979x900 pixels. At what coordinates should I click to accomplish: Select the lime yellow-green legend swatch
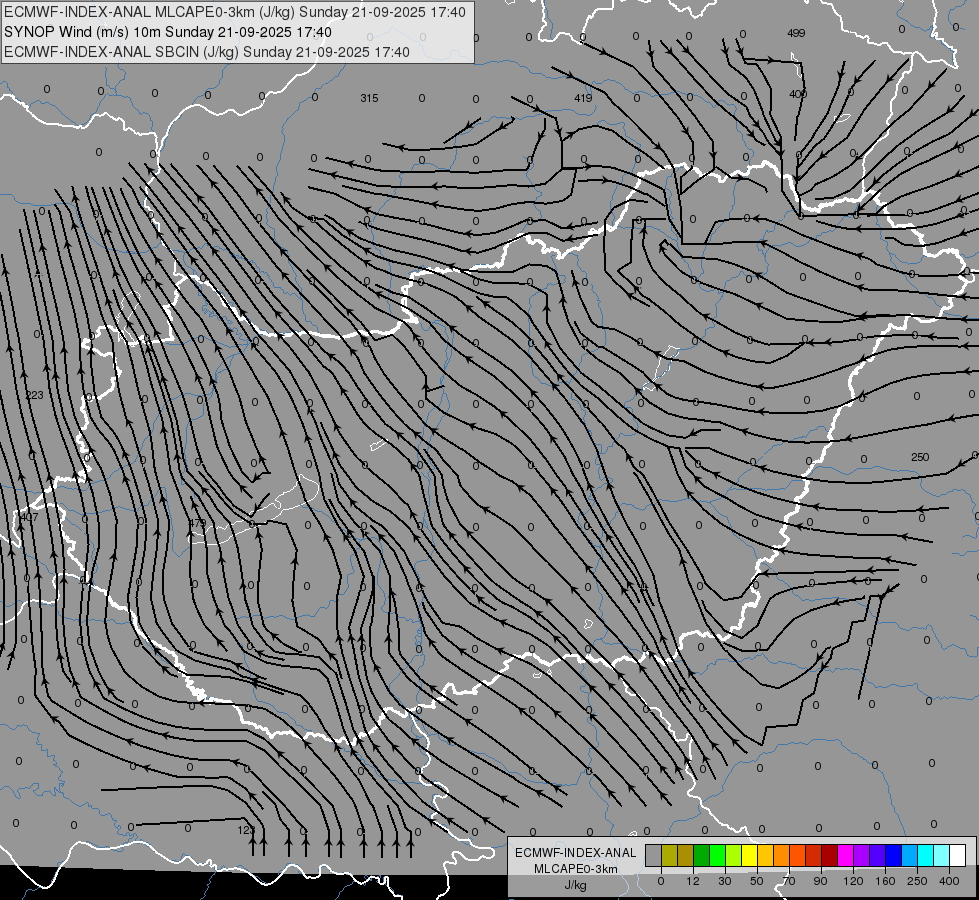(734, 855)
